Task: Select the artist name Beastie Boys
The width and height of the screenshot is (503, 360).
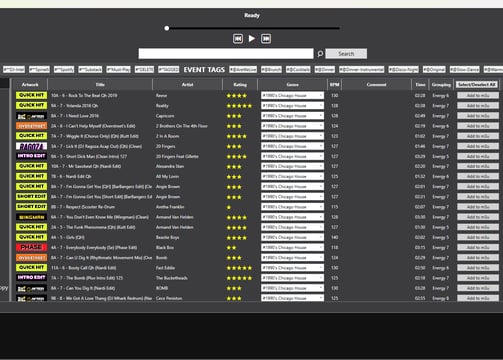Action: pyautogui.click(x=167, y=237)
